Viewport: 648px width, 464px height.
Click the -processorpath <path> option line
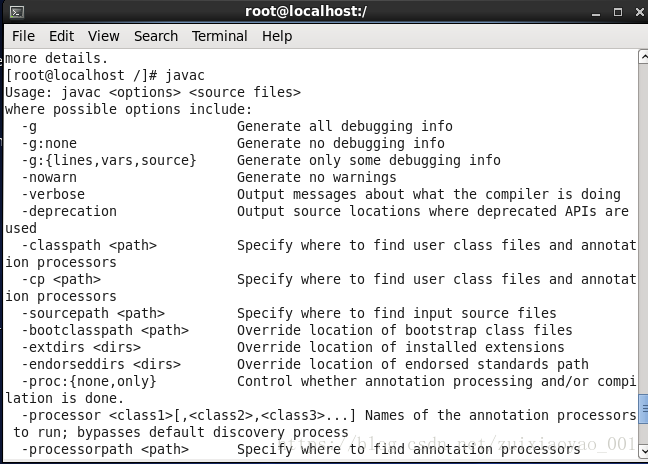pyautogui.click(x=301, y=449)
